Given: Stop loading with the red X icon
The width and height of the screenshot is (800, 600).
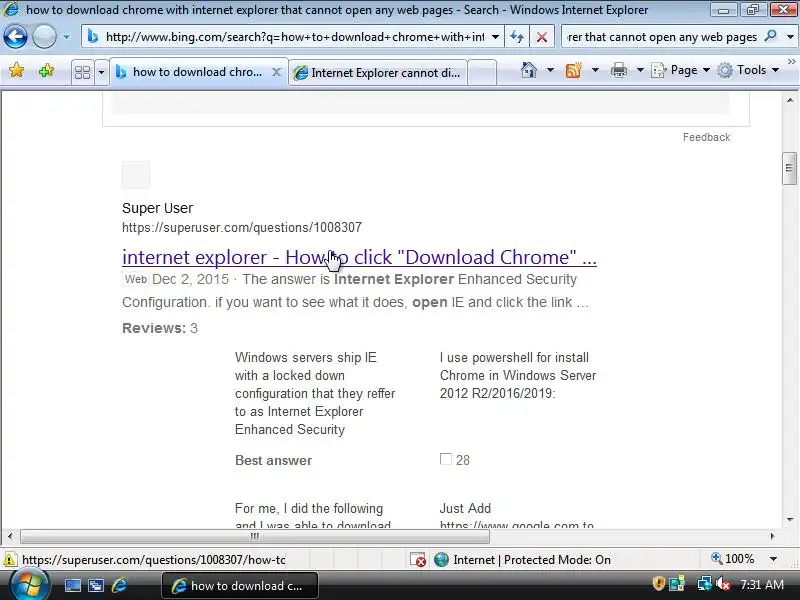Looking at the screenshot, I should 542,37.
